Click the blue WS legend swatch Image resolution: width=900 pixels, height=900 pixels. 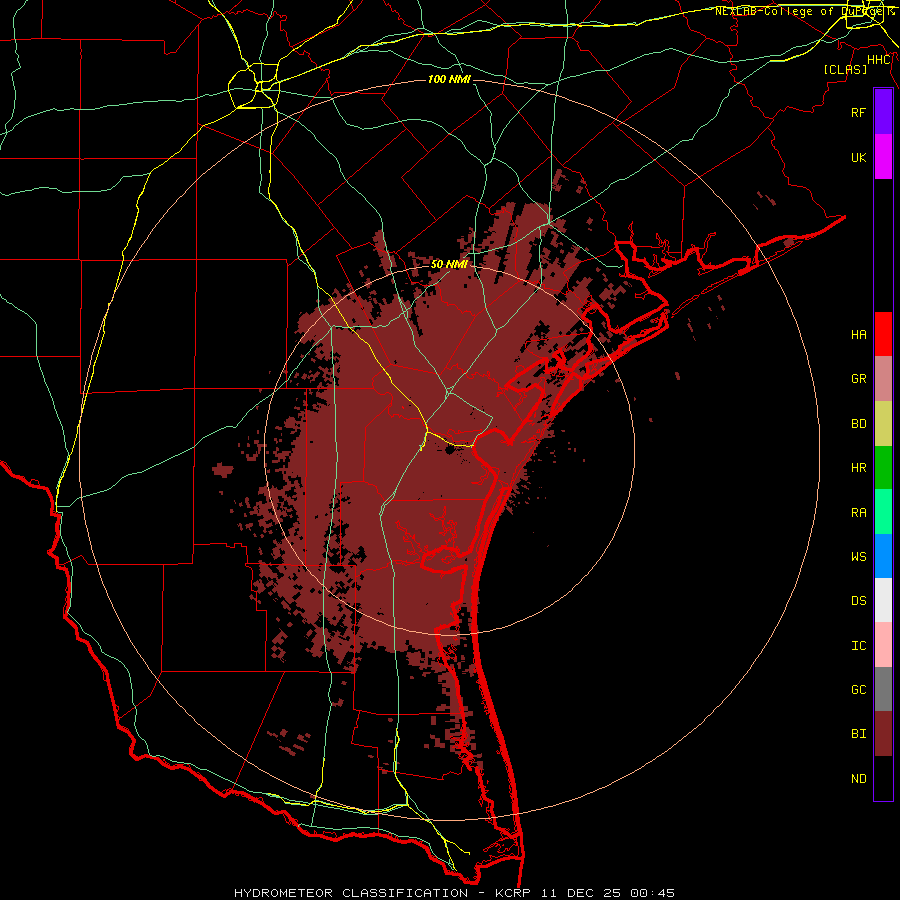pos(883,556)
